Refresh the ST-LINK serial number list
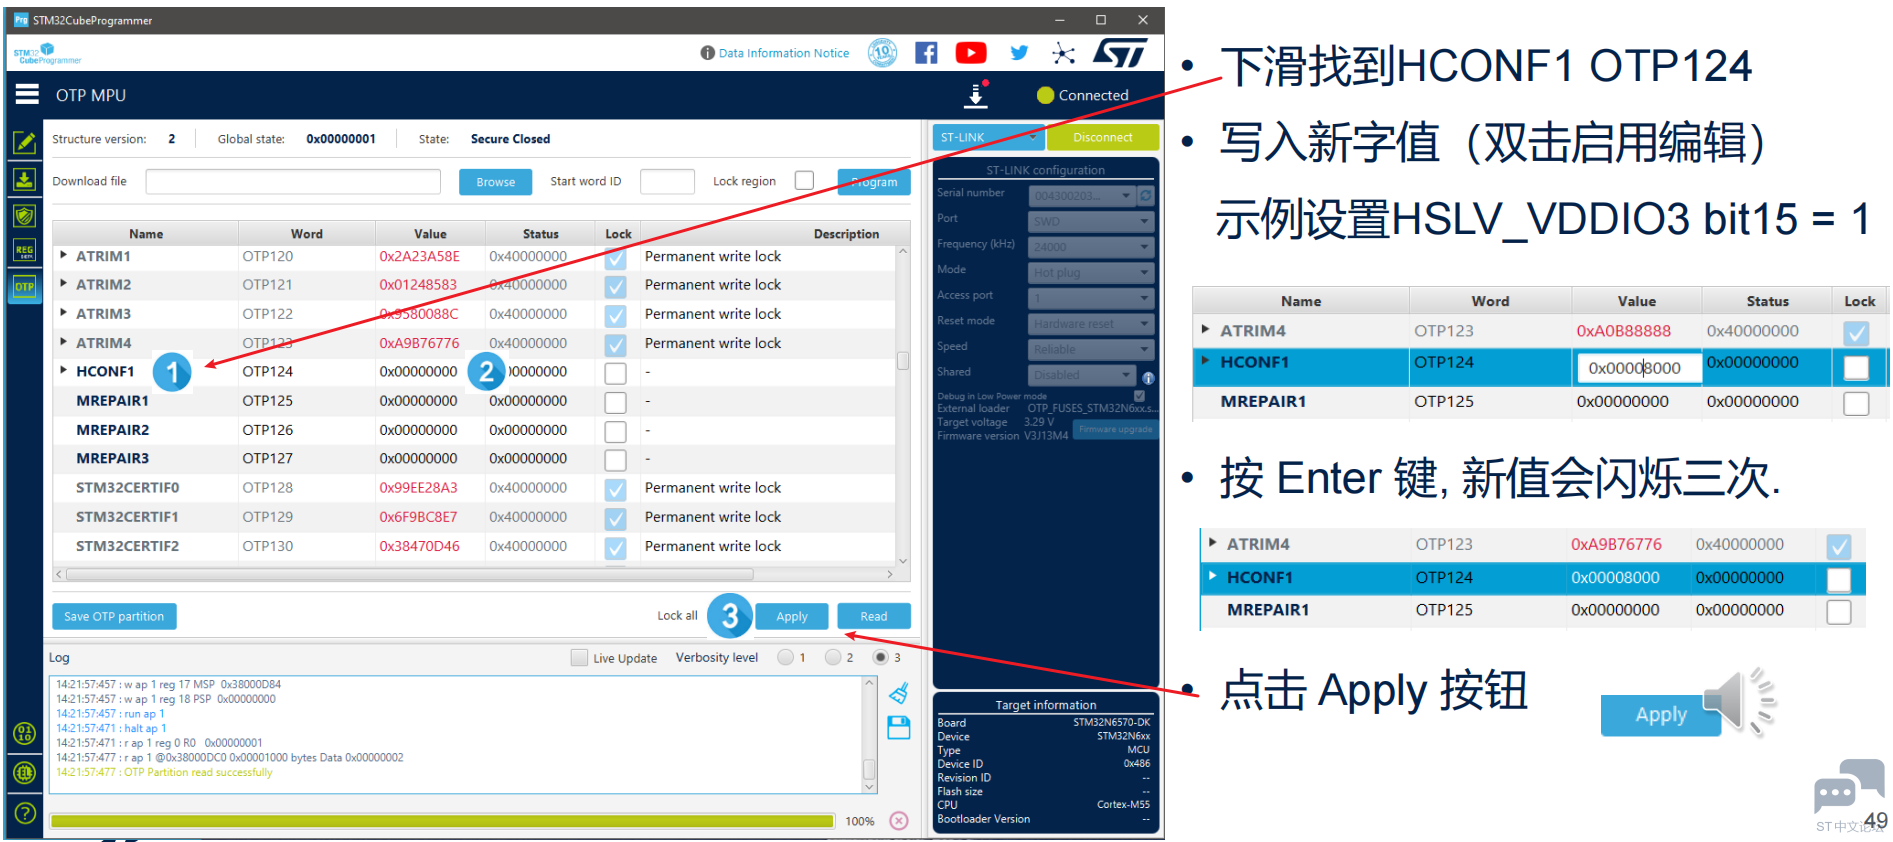Image resolution: width=1893 pixels, height=842 pixels. [1146, 196]
